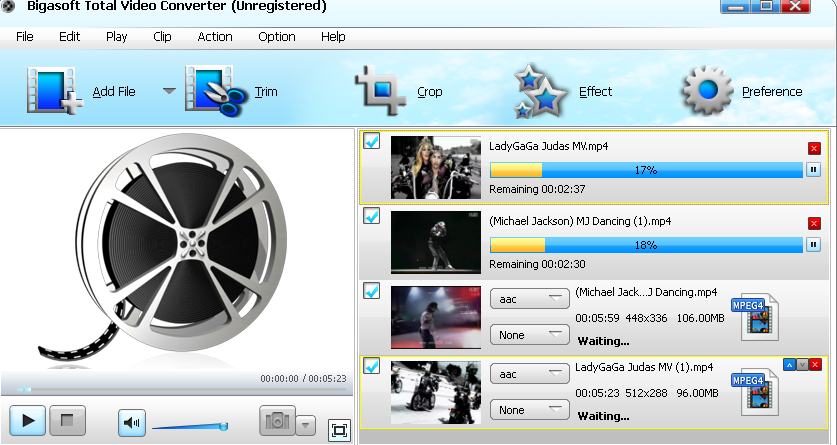Open Preference gear icon
This screenshot has width=837, height=445.
pyautogui.click(x=708, y=91)
